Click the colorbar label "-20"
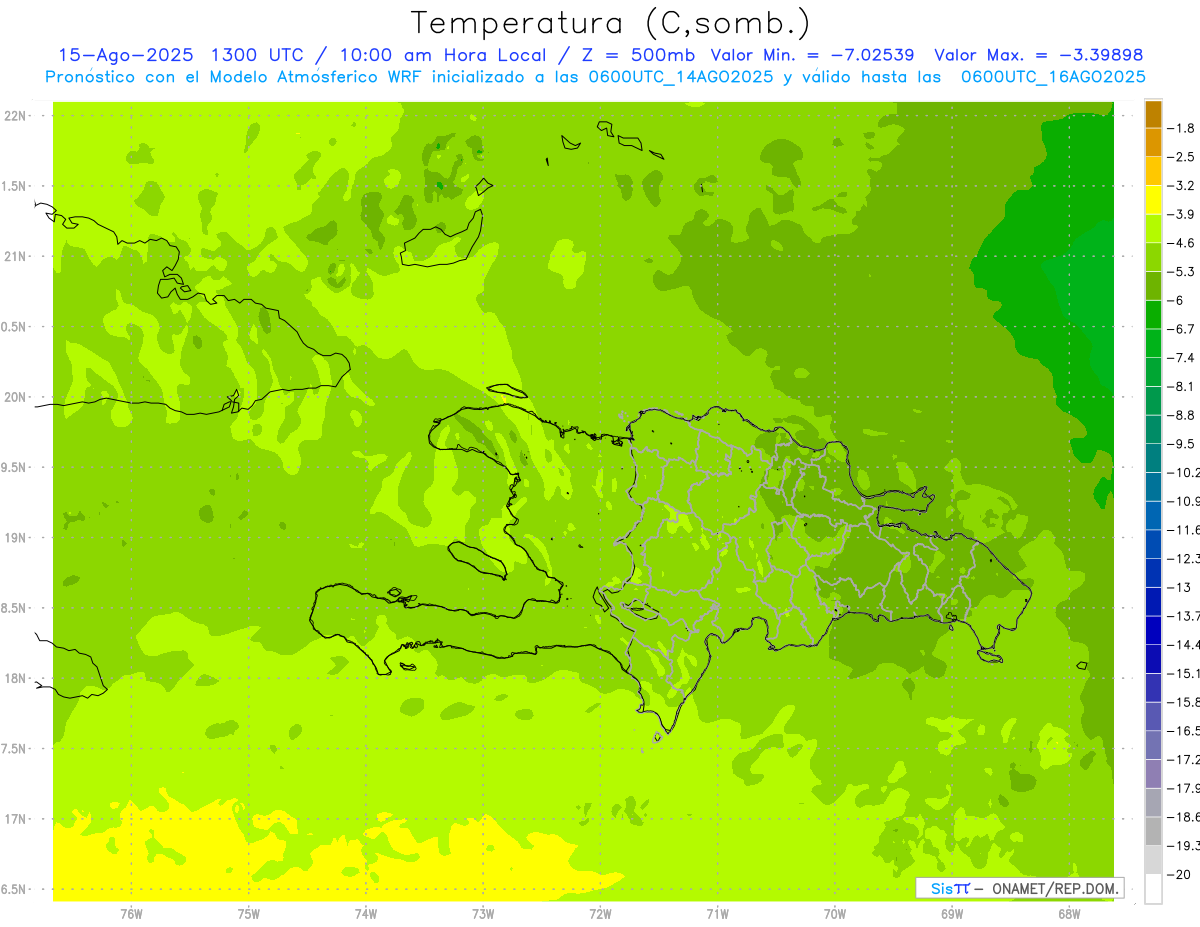 tap(1180, 874)
